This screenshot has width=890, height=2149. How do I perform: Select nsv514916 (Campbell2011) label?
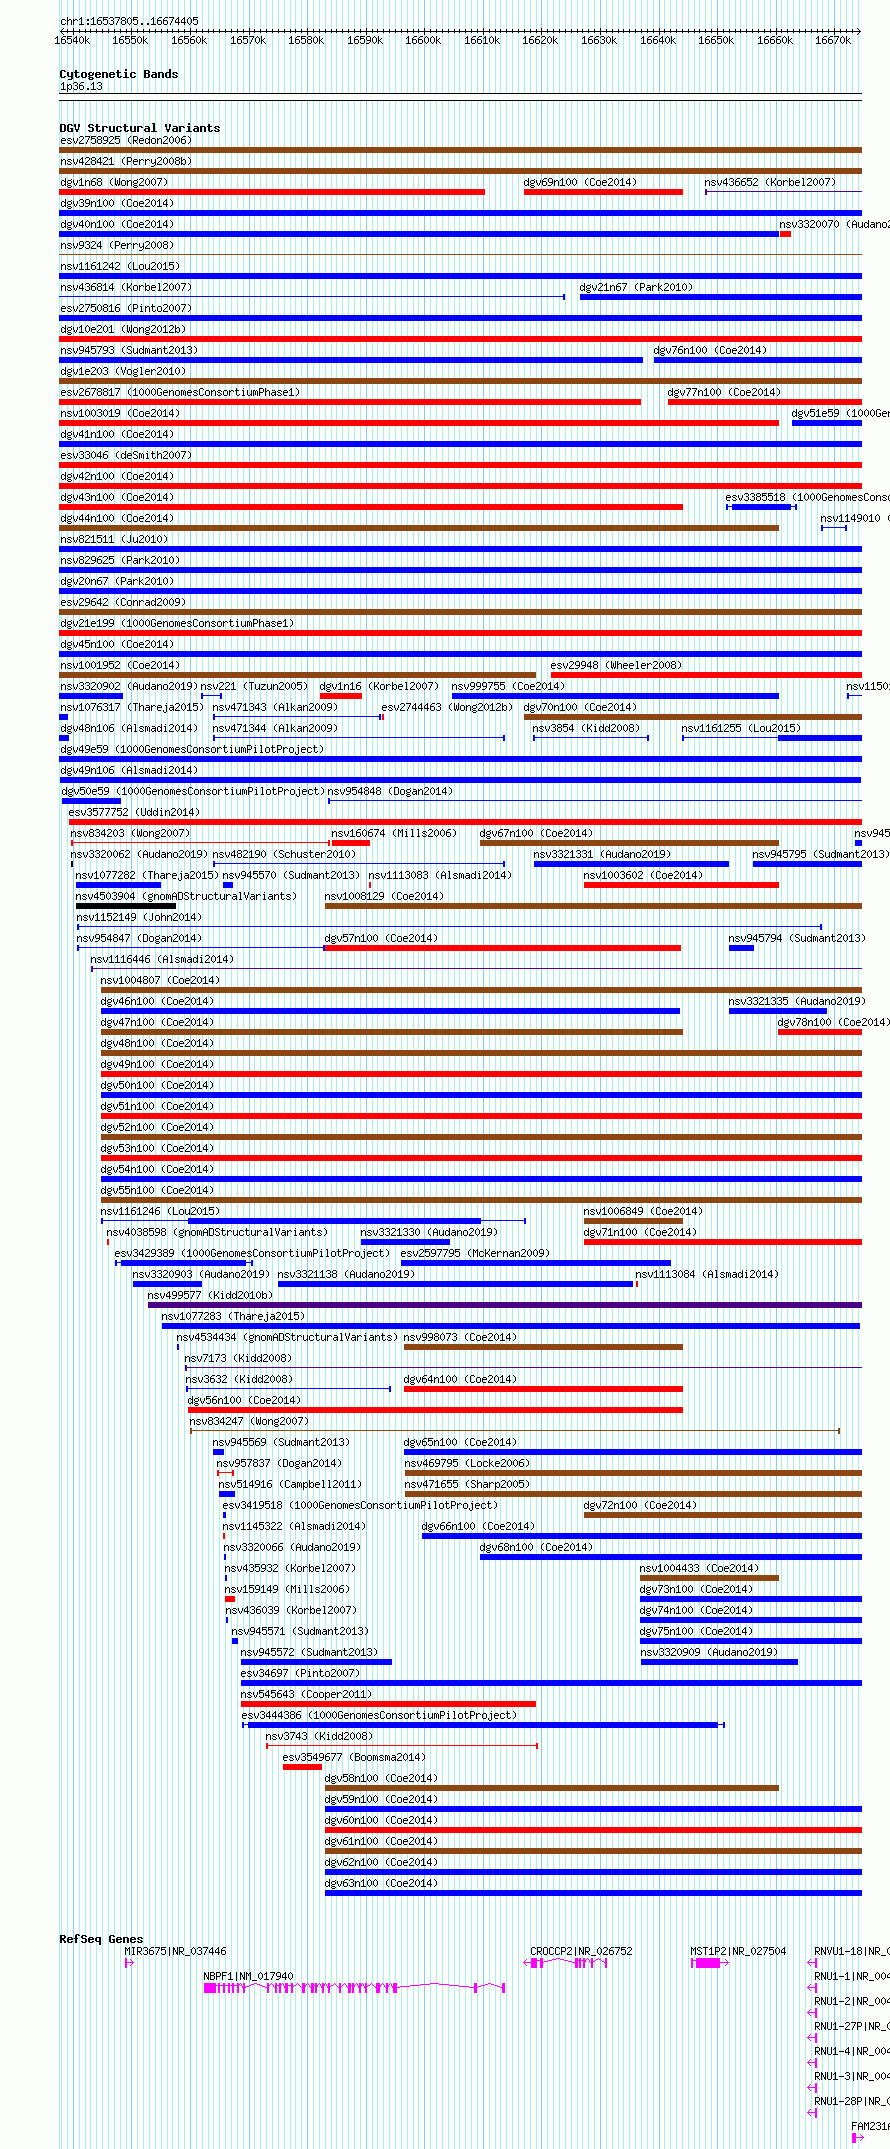point(291,1485)
